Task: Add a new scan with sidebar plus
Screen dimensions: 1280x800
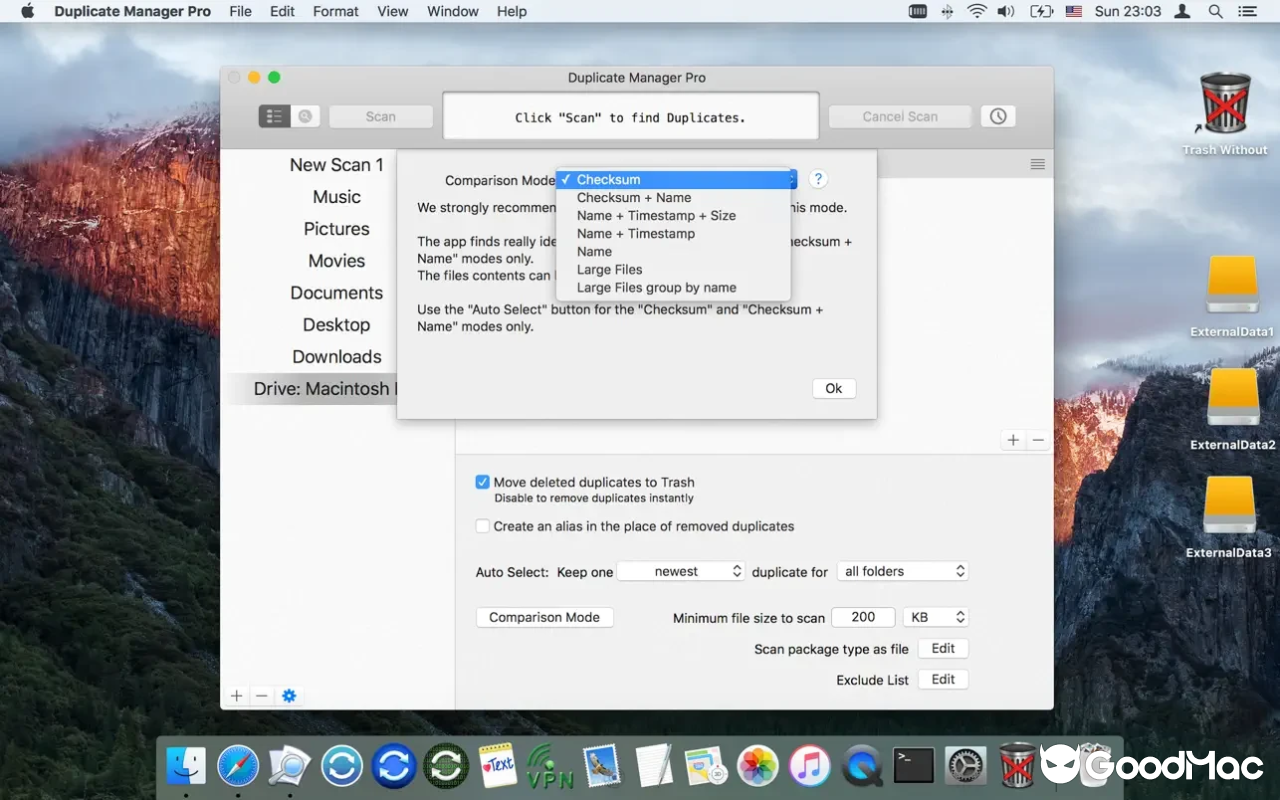Action: 237,696
